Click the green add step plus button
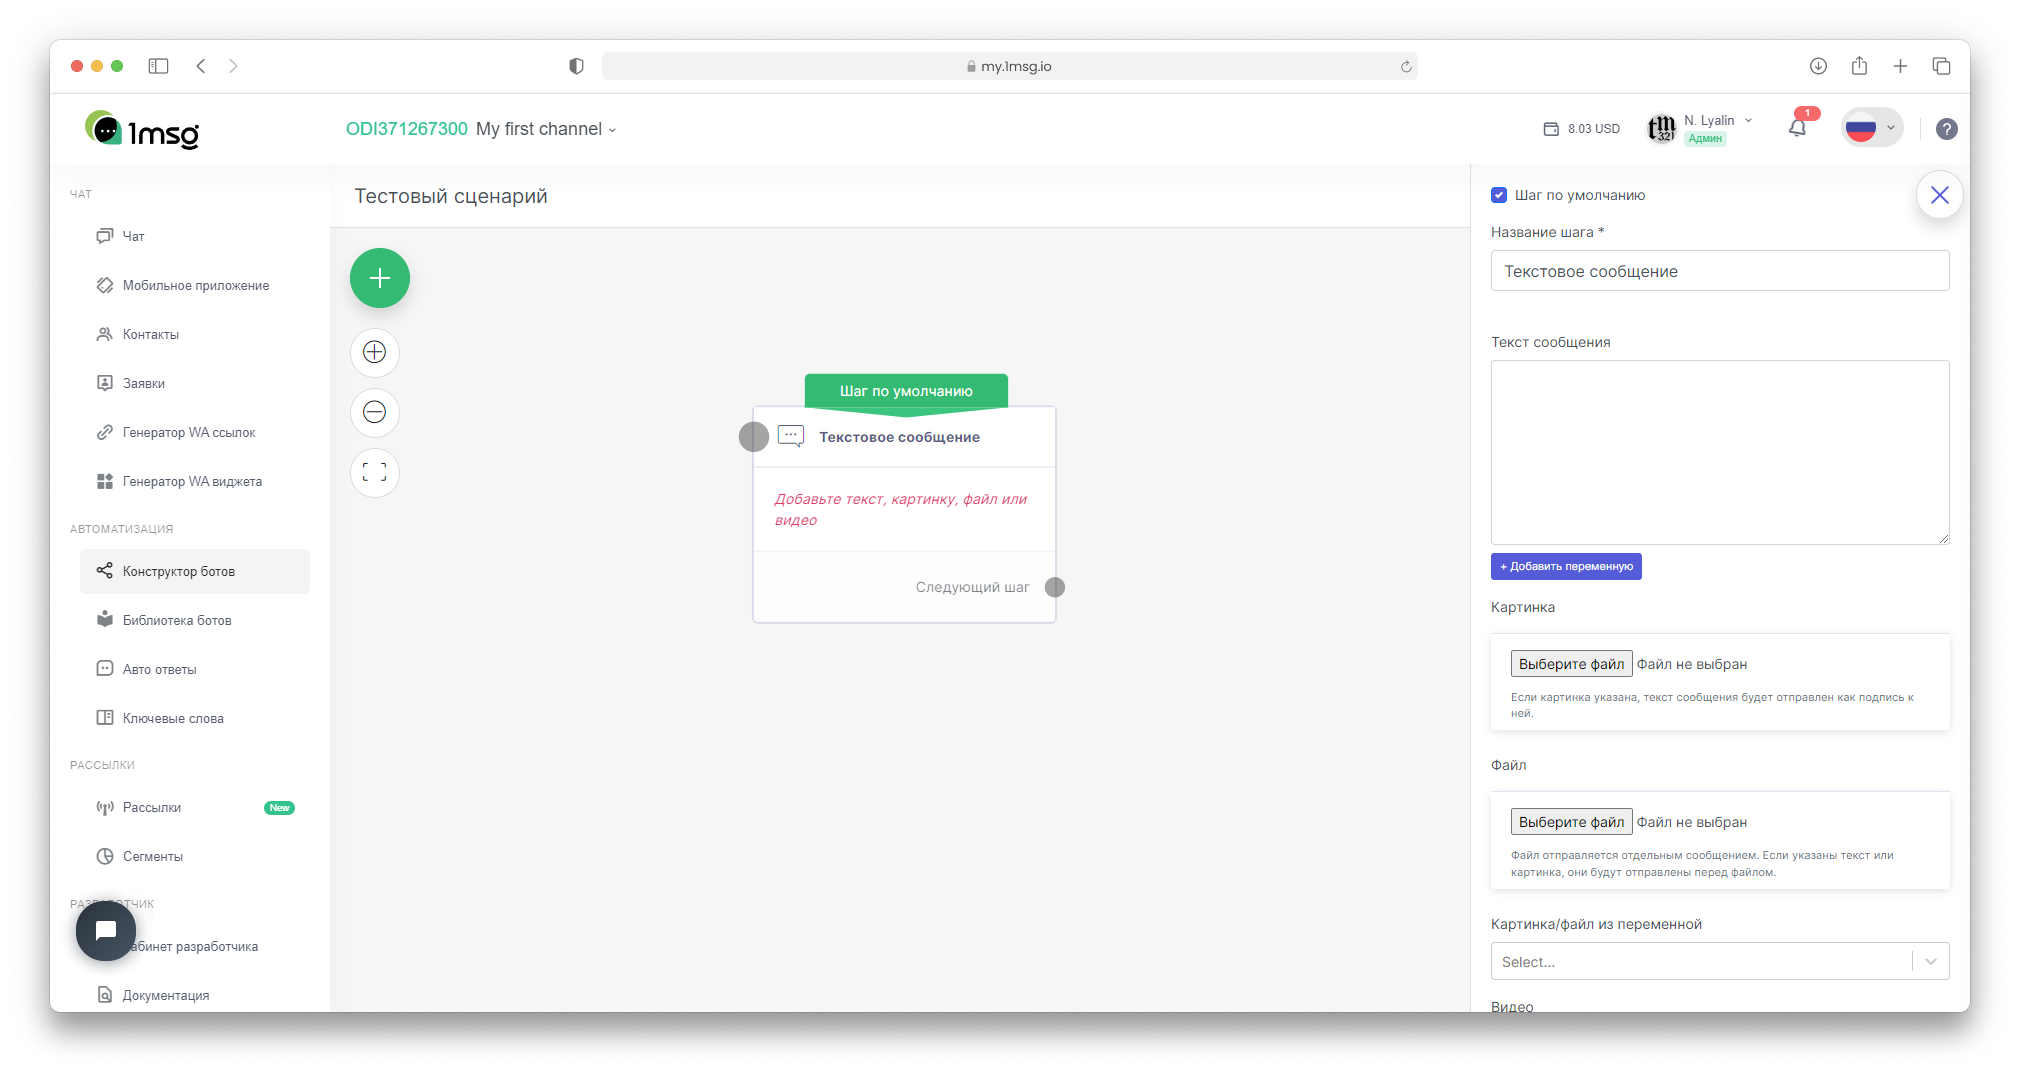The height and width of the screenshot is (1072, 2020). click(379, 278)
